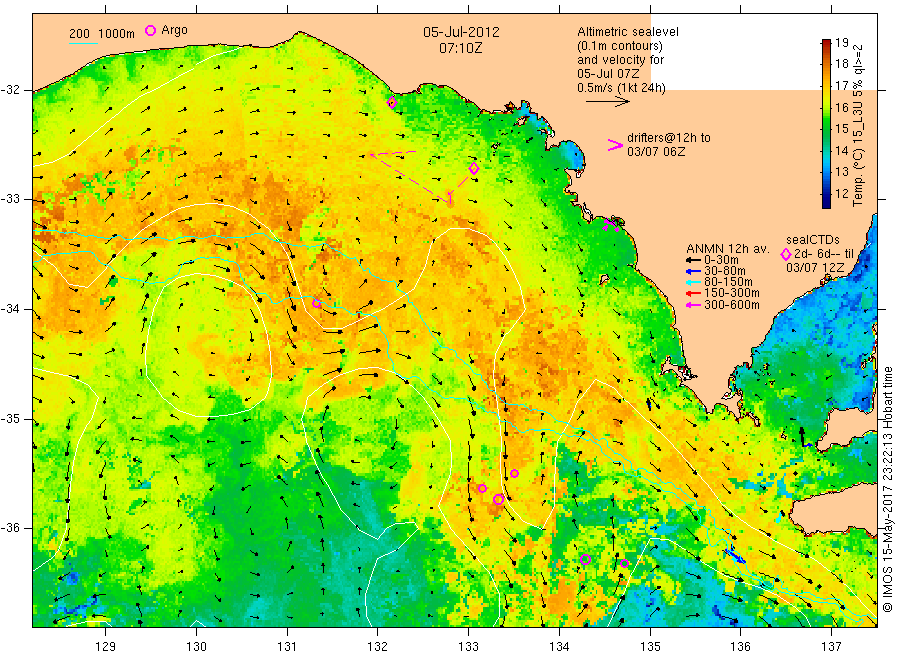This screenshot has height=660, width=900.
Task: Click the temperature color bar scale
Action: [x=826, y=123]
